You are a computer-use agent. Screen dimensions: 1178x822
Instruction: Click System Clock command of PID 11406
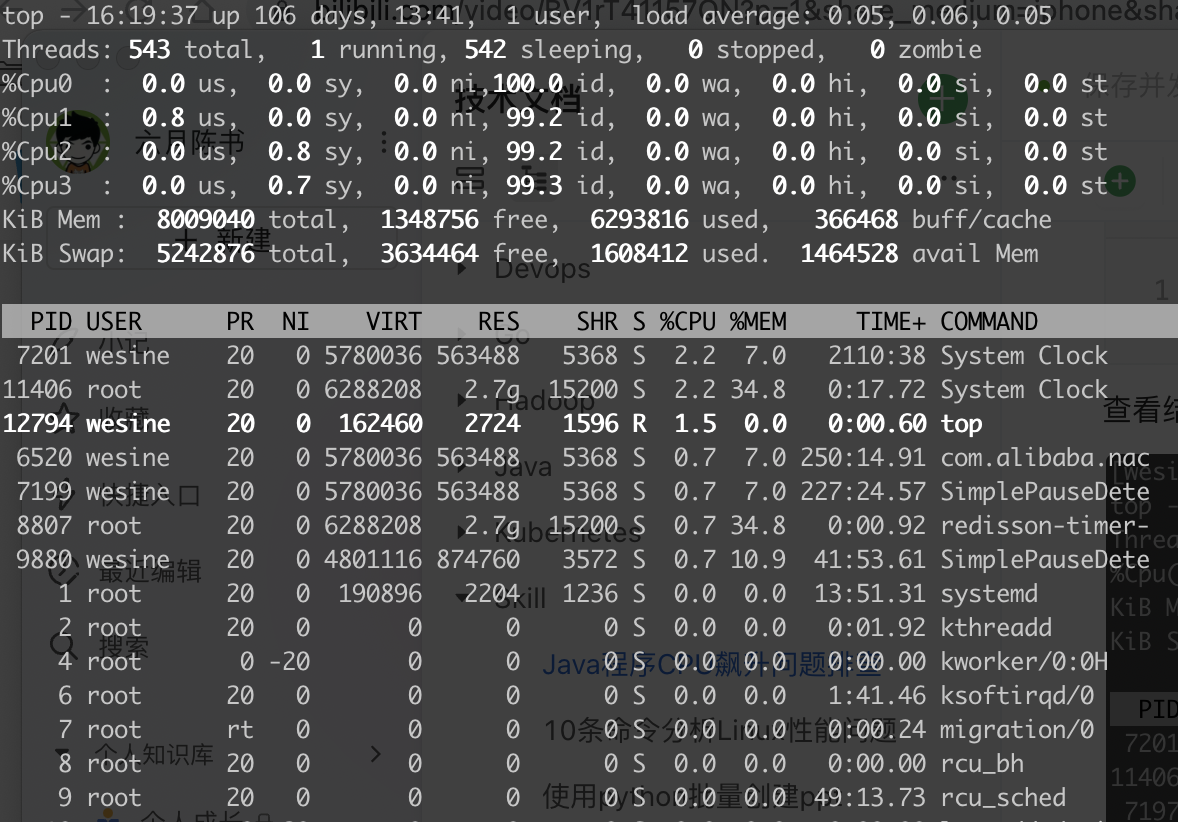(x=1024, y=389)
